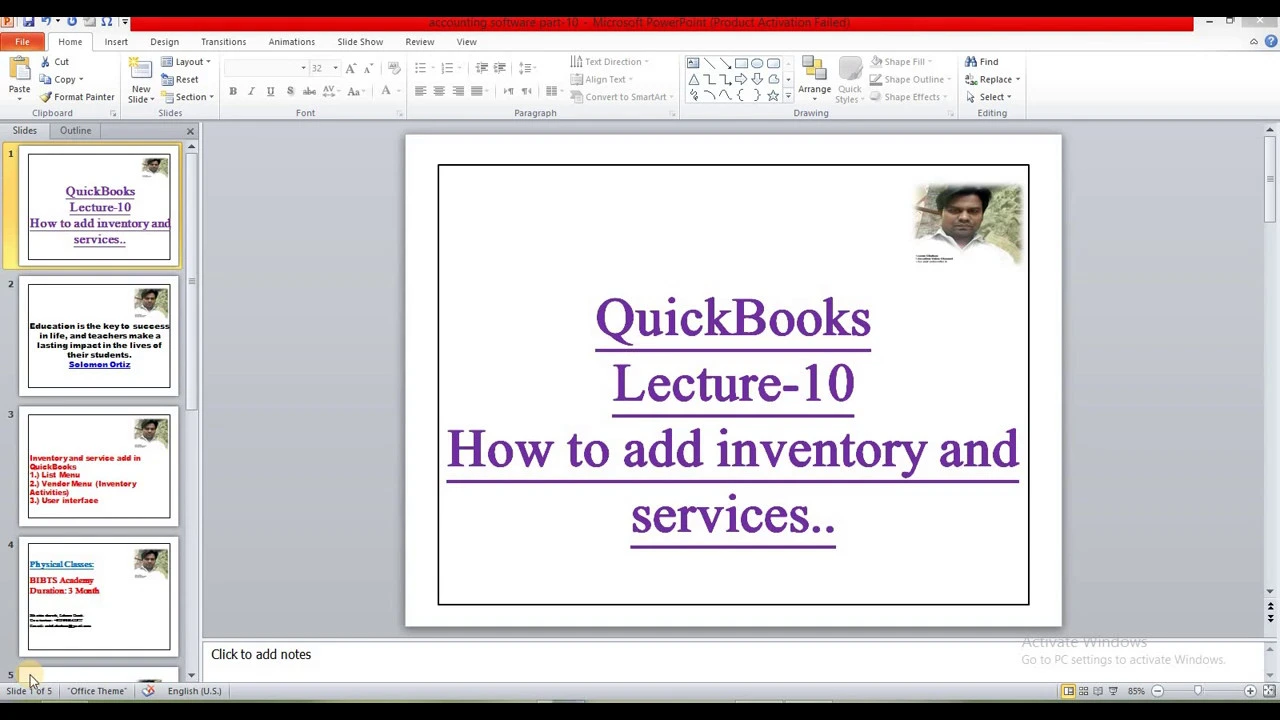Open the Animations ribbon tab
This screenshot has height=720, width=1280.
(291, 42)
